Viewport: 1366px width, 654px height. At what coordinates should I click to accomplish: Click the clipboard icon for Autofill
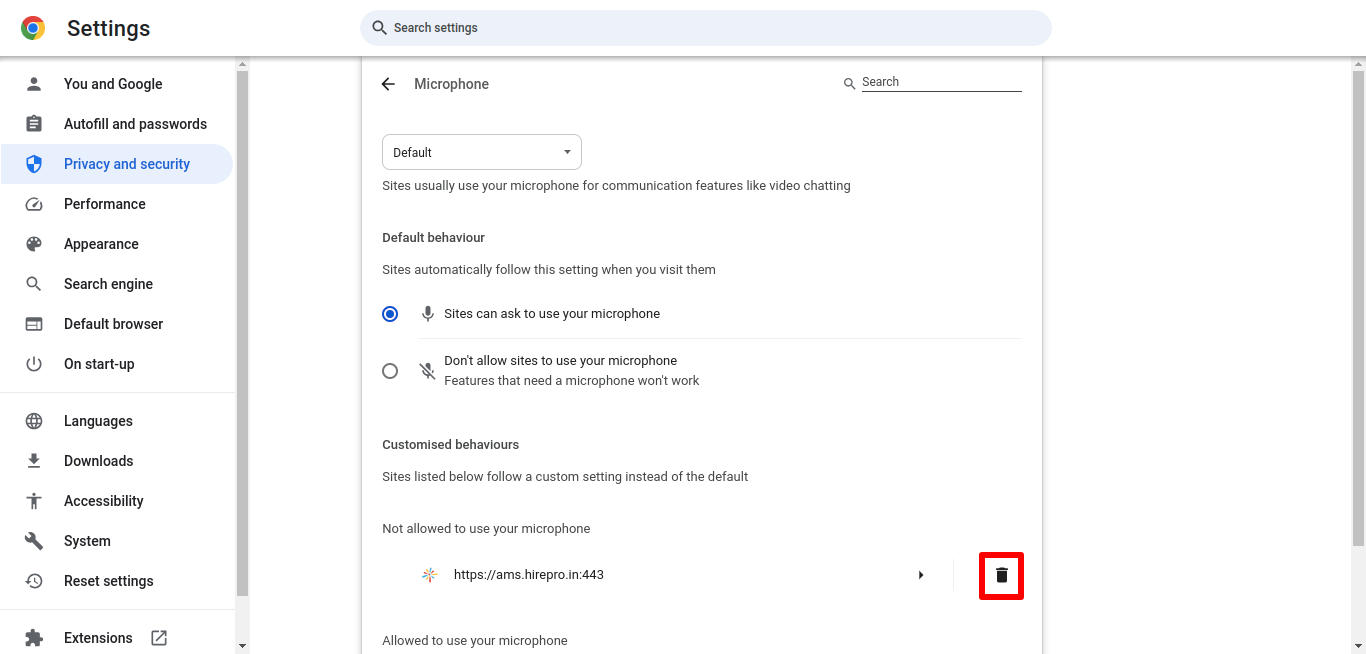[34, 124]
